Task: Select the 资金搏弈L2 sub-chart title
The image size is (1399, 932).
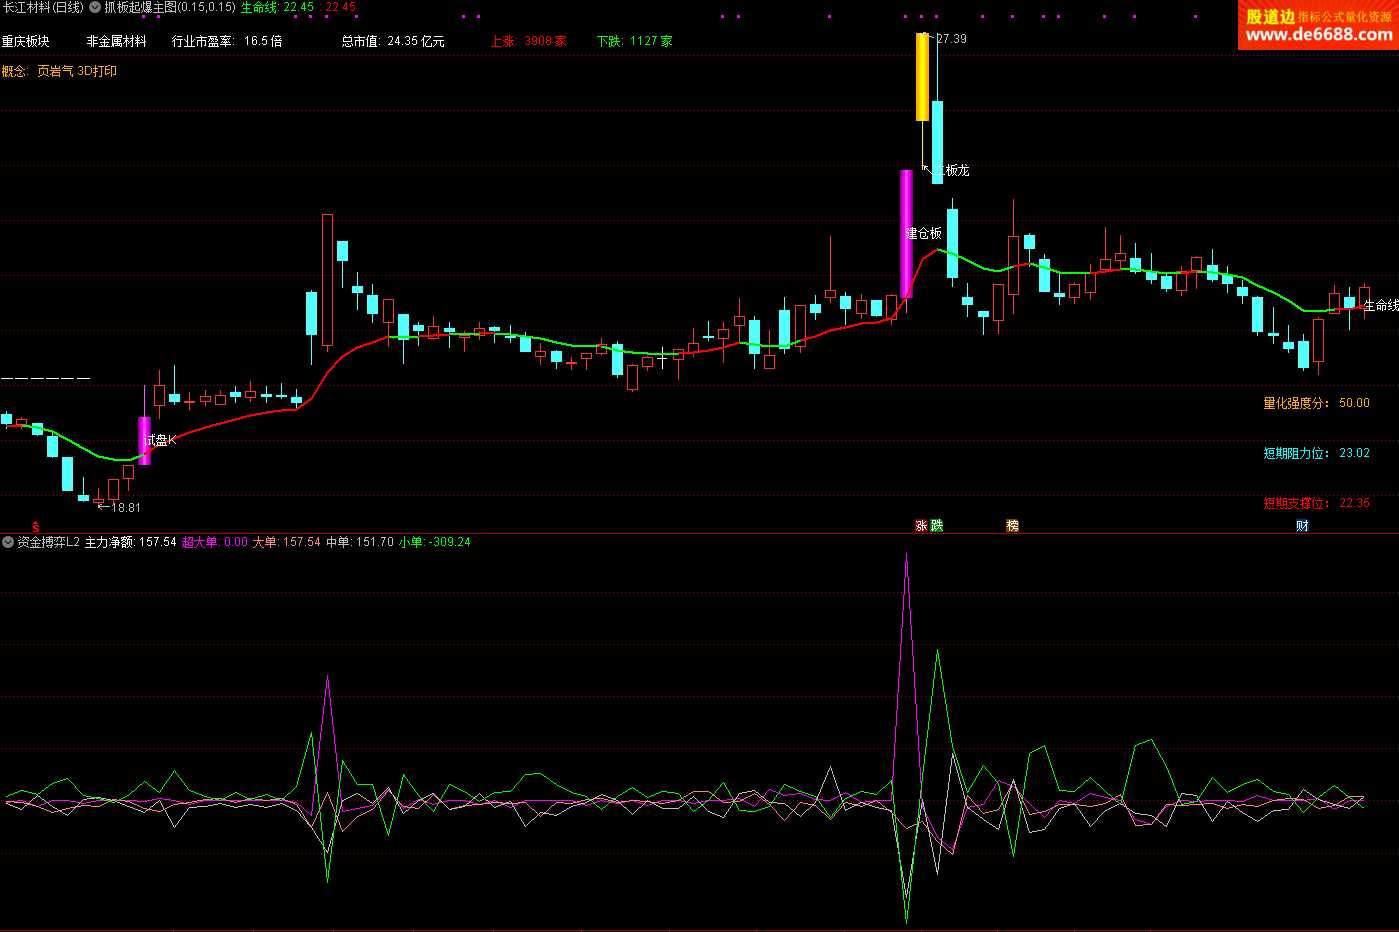Action: [x=48, y=542]
